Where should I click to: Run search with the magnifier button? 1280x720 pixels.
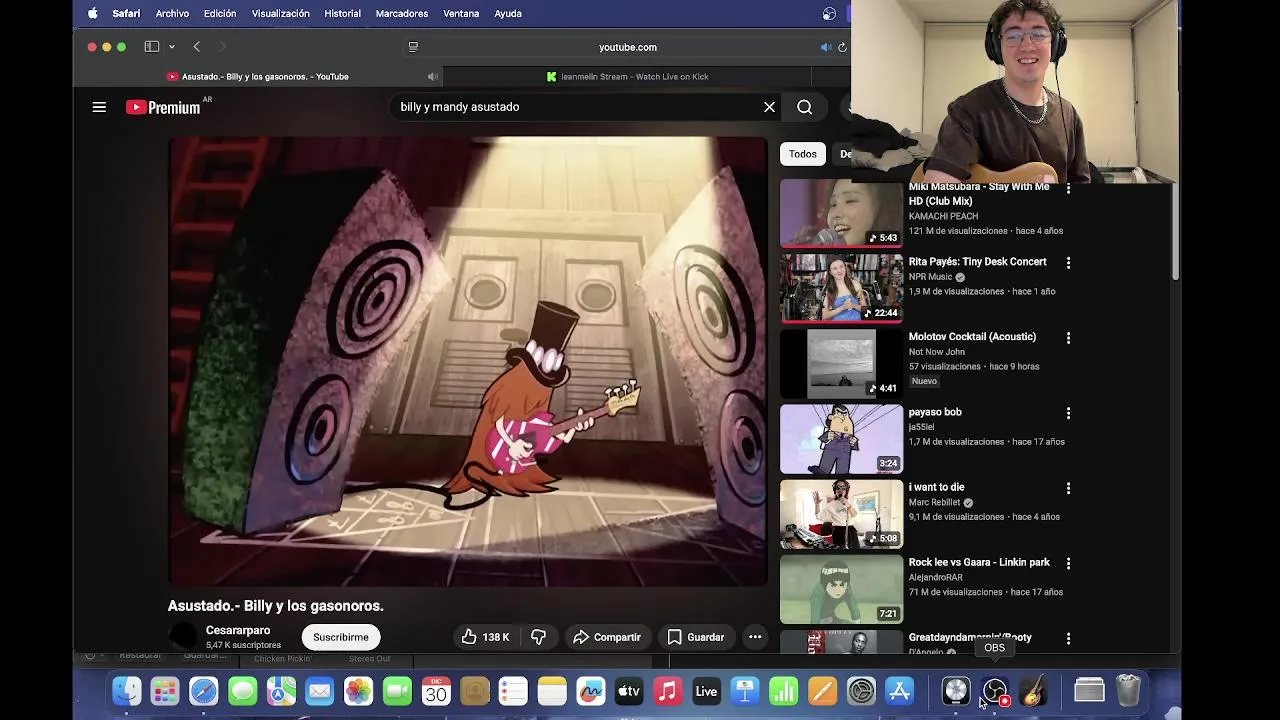804,107
